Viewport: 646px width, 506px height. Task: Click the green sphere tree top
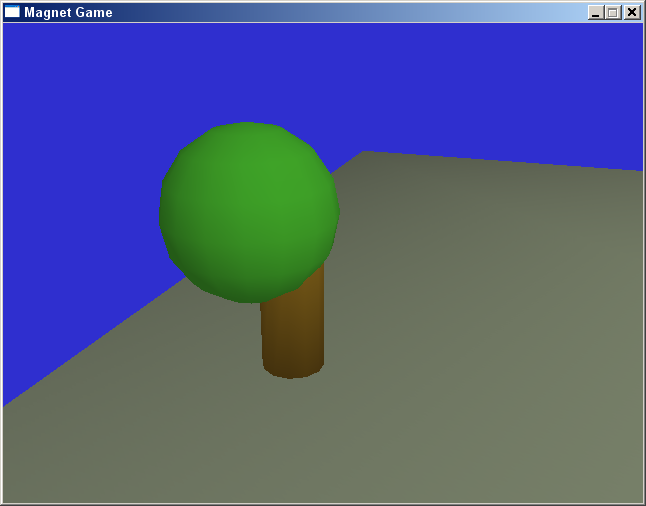249,212
